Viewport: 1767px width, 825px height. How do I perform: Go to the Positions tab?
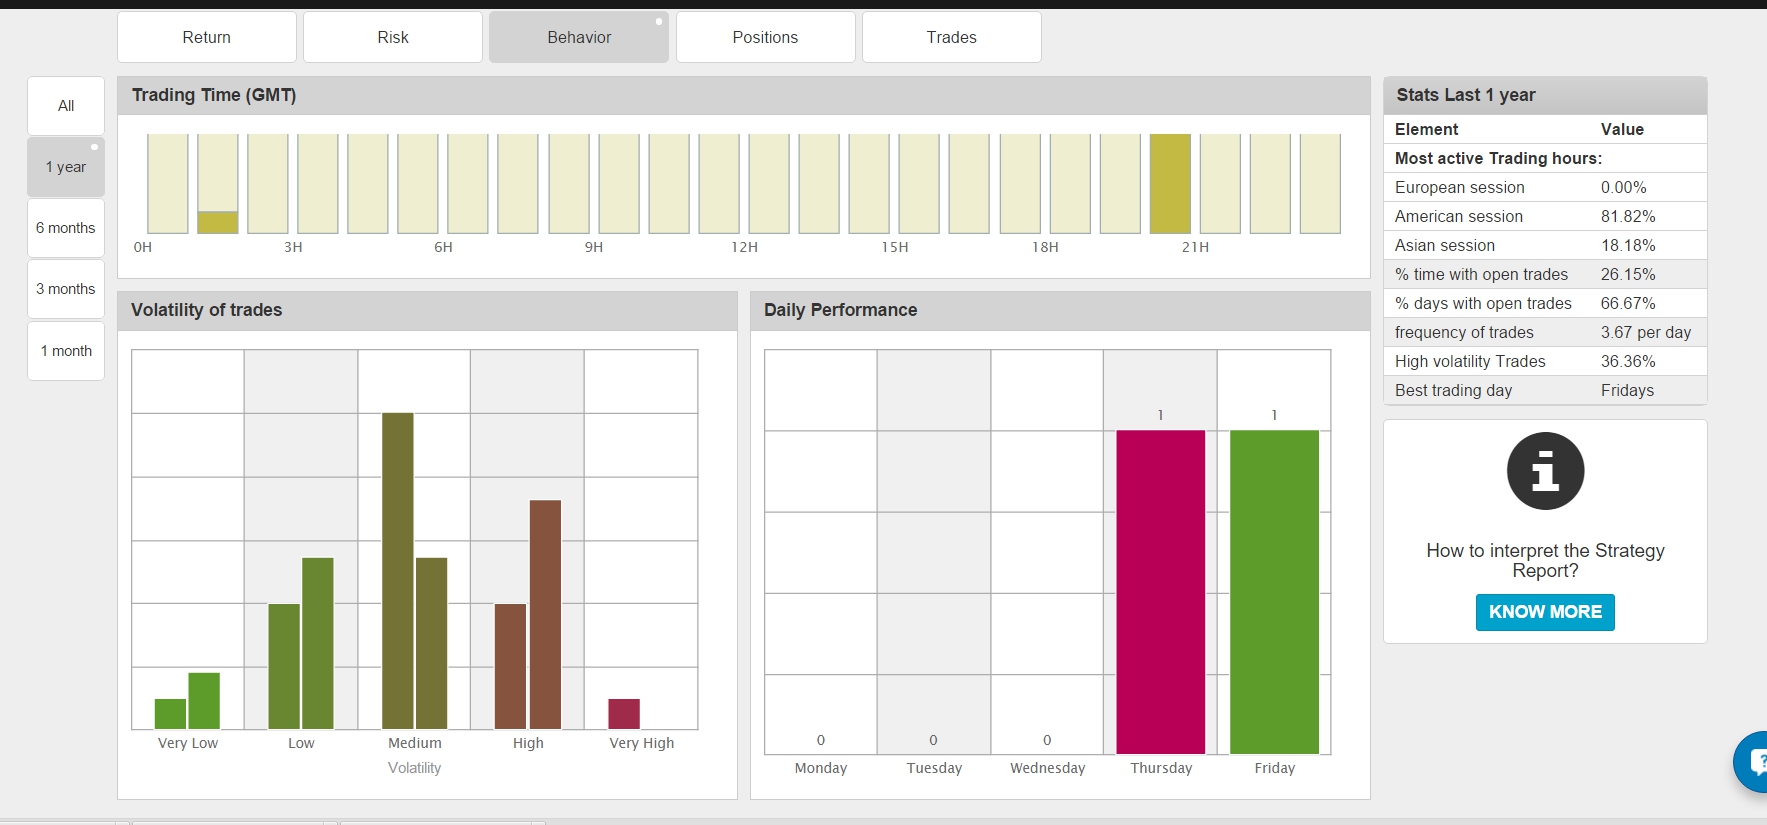(765, 37)
